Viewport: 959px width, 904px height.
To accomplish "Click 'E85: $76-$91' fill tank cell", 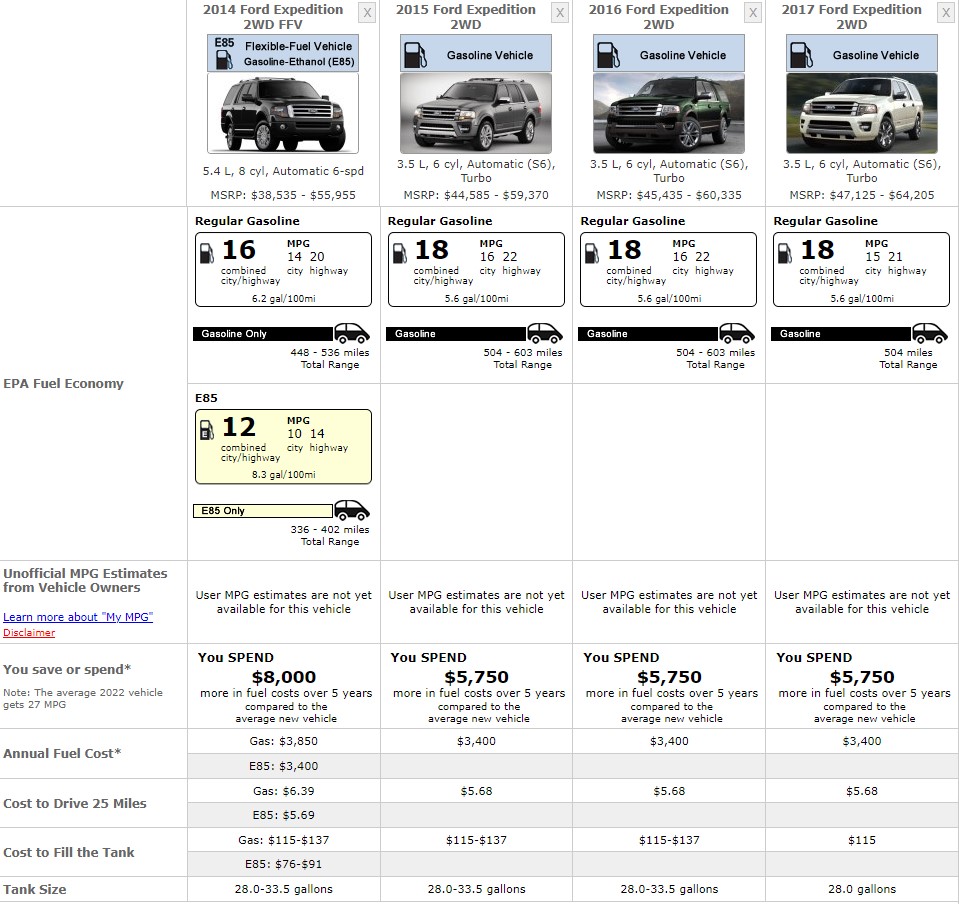I will pos(284,864).
